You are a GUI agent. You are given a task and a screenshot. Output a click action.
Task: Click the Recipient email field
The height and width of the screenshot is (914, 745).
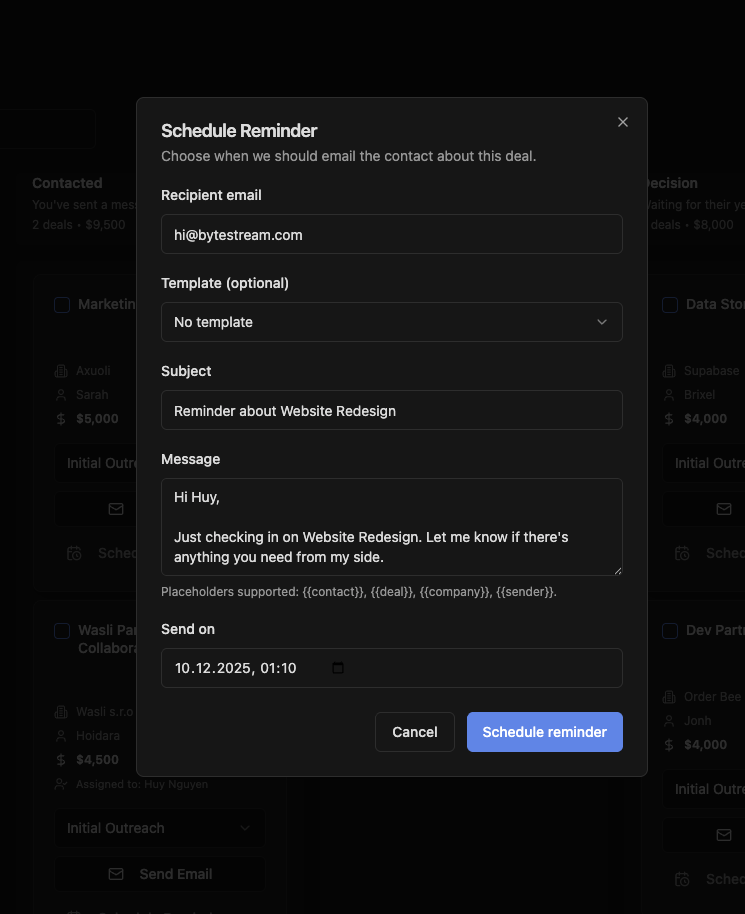392,234
